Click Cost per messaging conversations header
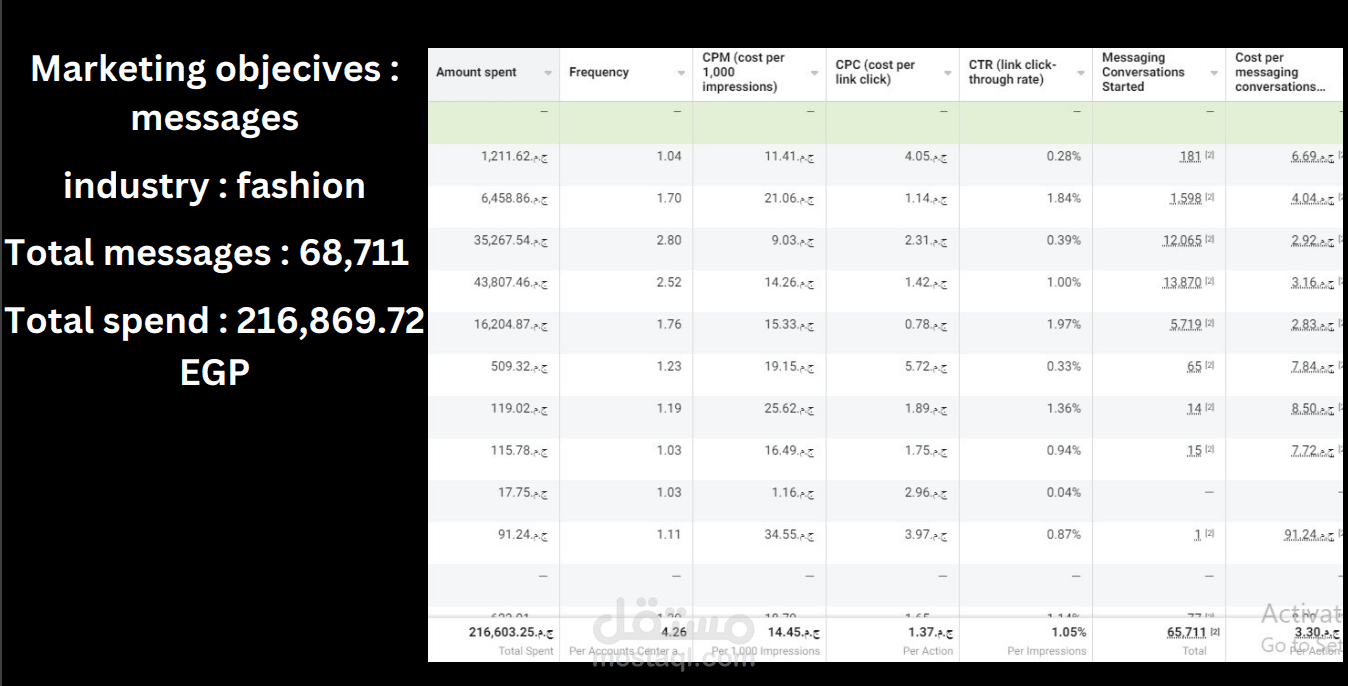The width and height of the screenshot is (1348, 686). [1281, 72]
